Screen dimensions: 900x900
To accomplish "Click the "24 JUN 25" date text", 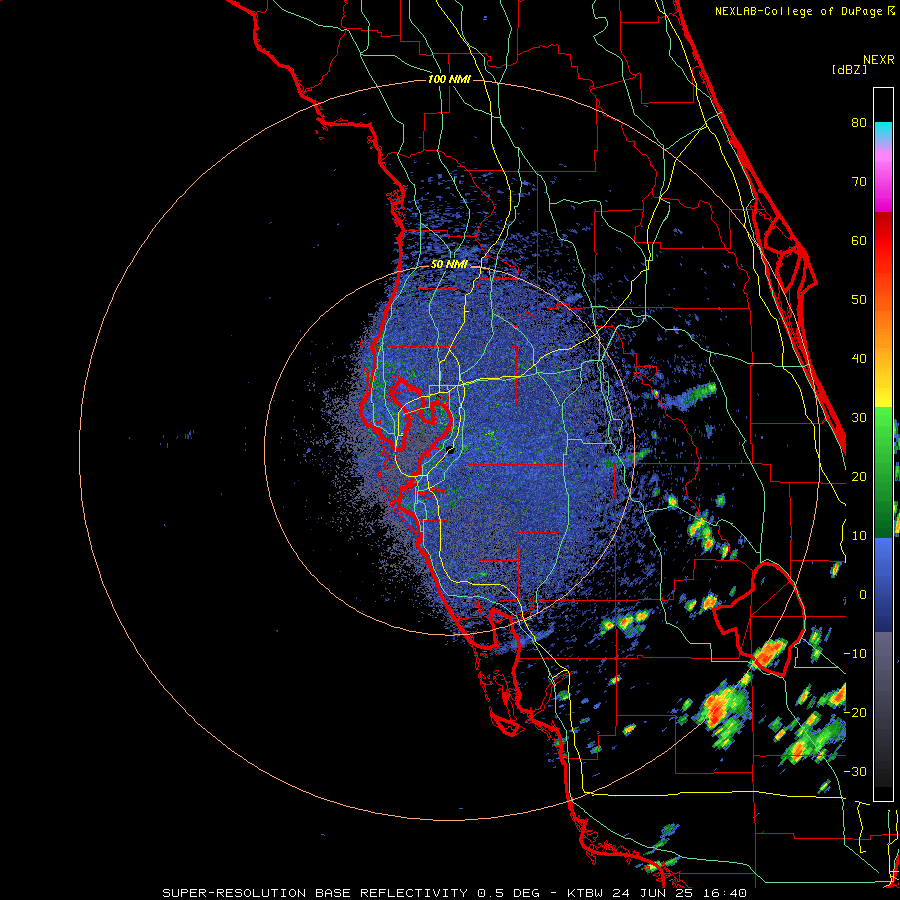I will (653, 893).
